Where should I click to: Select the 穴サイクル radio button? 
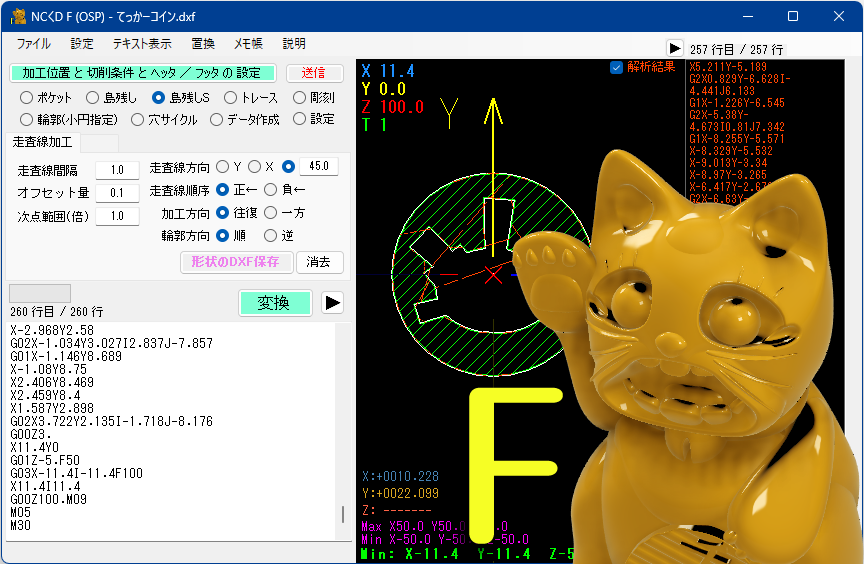coord(137,120)
